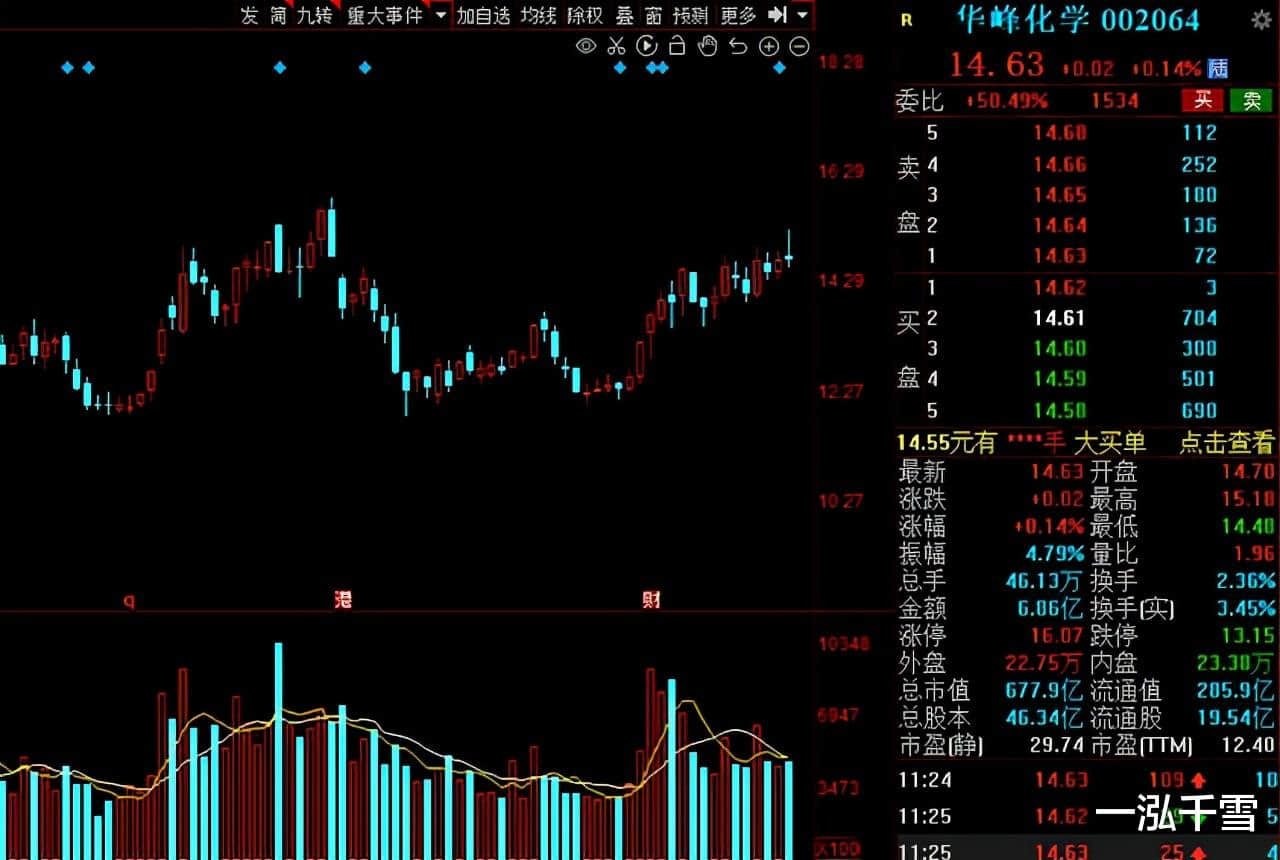Click the 市盈(TTM) value 12.40
Viewport: 1280px width, 860px height.
(1247, 745)
